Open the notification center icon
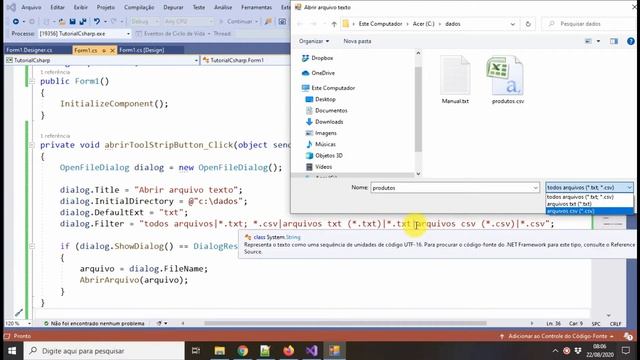The height and width of the screenshot is (360, 640). [626, 351]
